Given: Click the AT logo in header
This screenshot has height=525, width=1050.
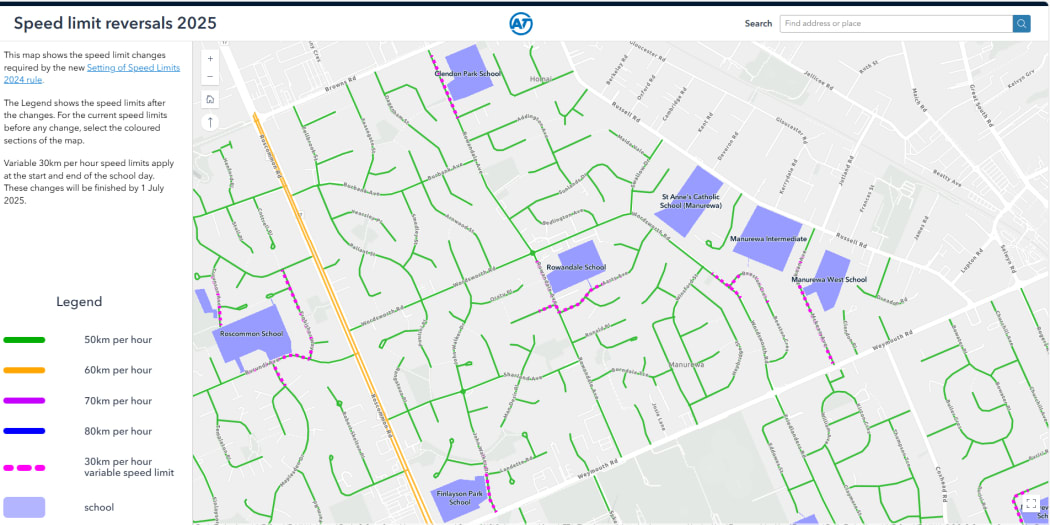Looking at the screenshot, I should pos(521,23).
